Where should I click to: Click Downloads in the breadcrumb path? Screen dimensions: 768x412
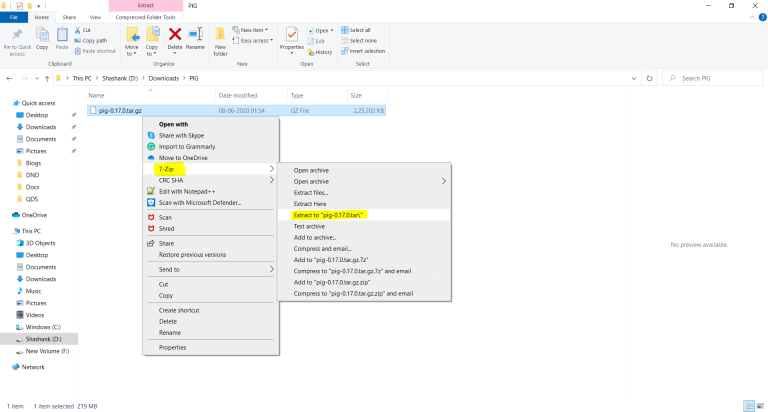click(164, 78)
